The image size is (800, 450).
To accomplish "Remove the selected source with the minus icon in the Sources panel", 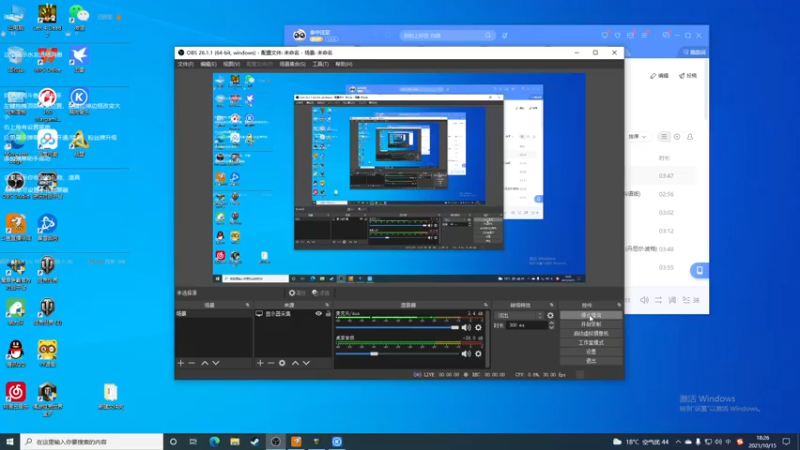I will [271, 363].
